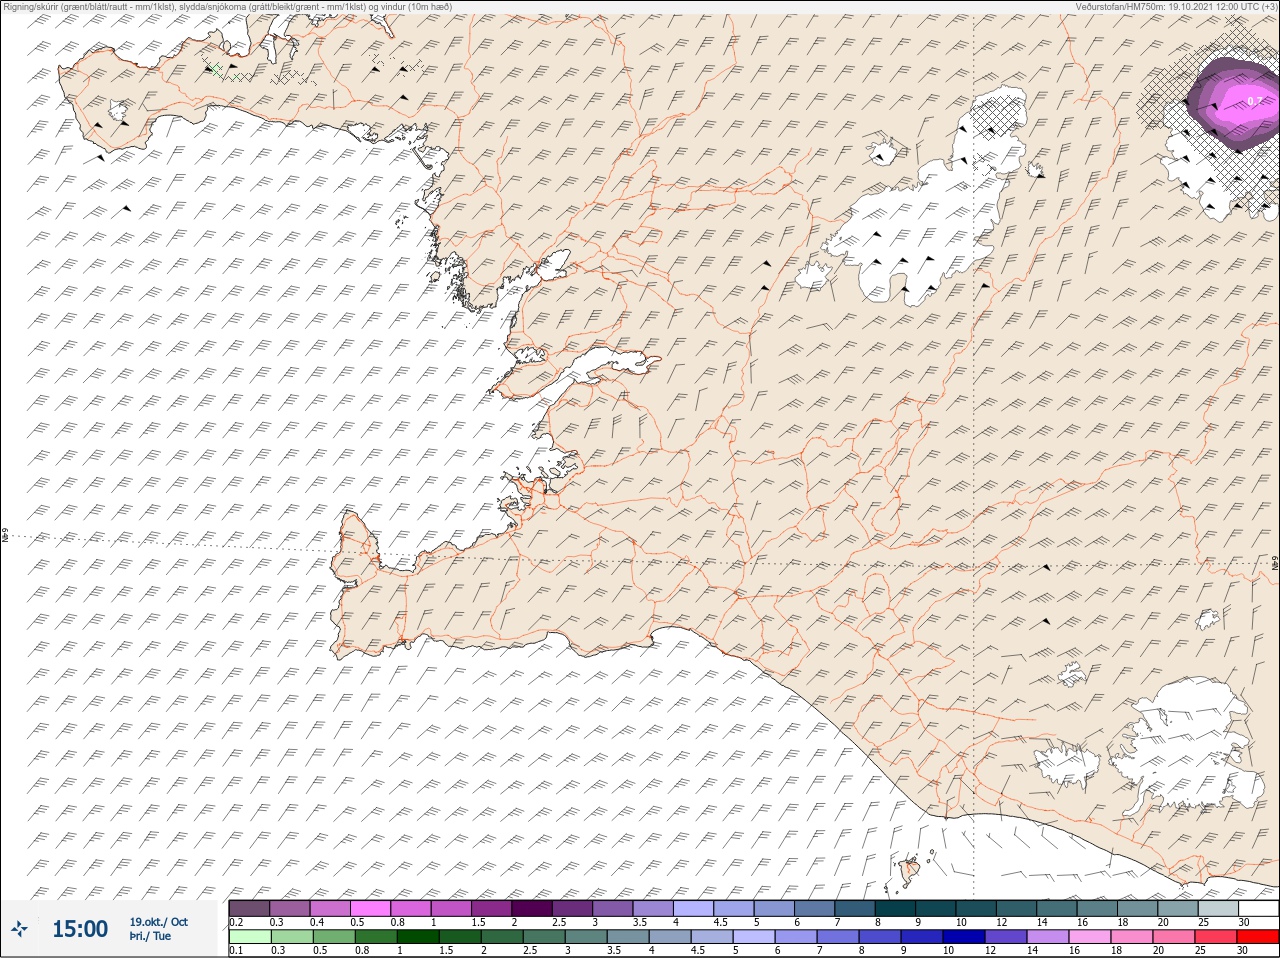1280x958 pixels.
Task: Click the '19.okt./ Oct' date text
Action: point(158,922)
